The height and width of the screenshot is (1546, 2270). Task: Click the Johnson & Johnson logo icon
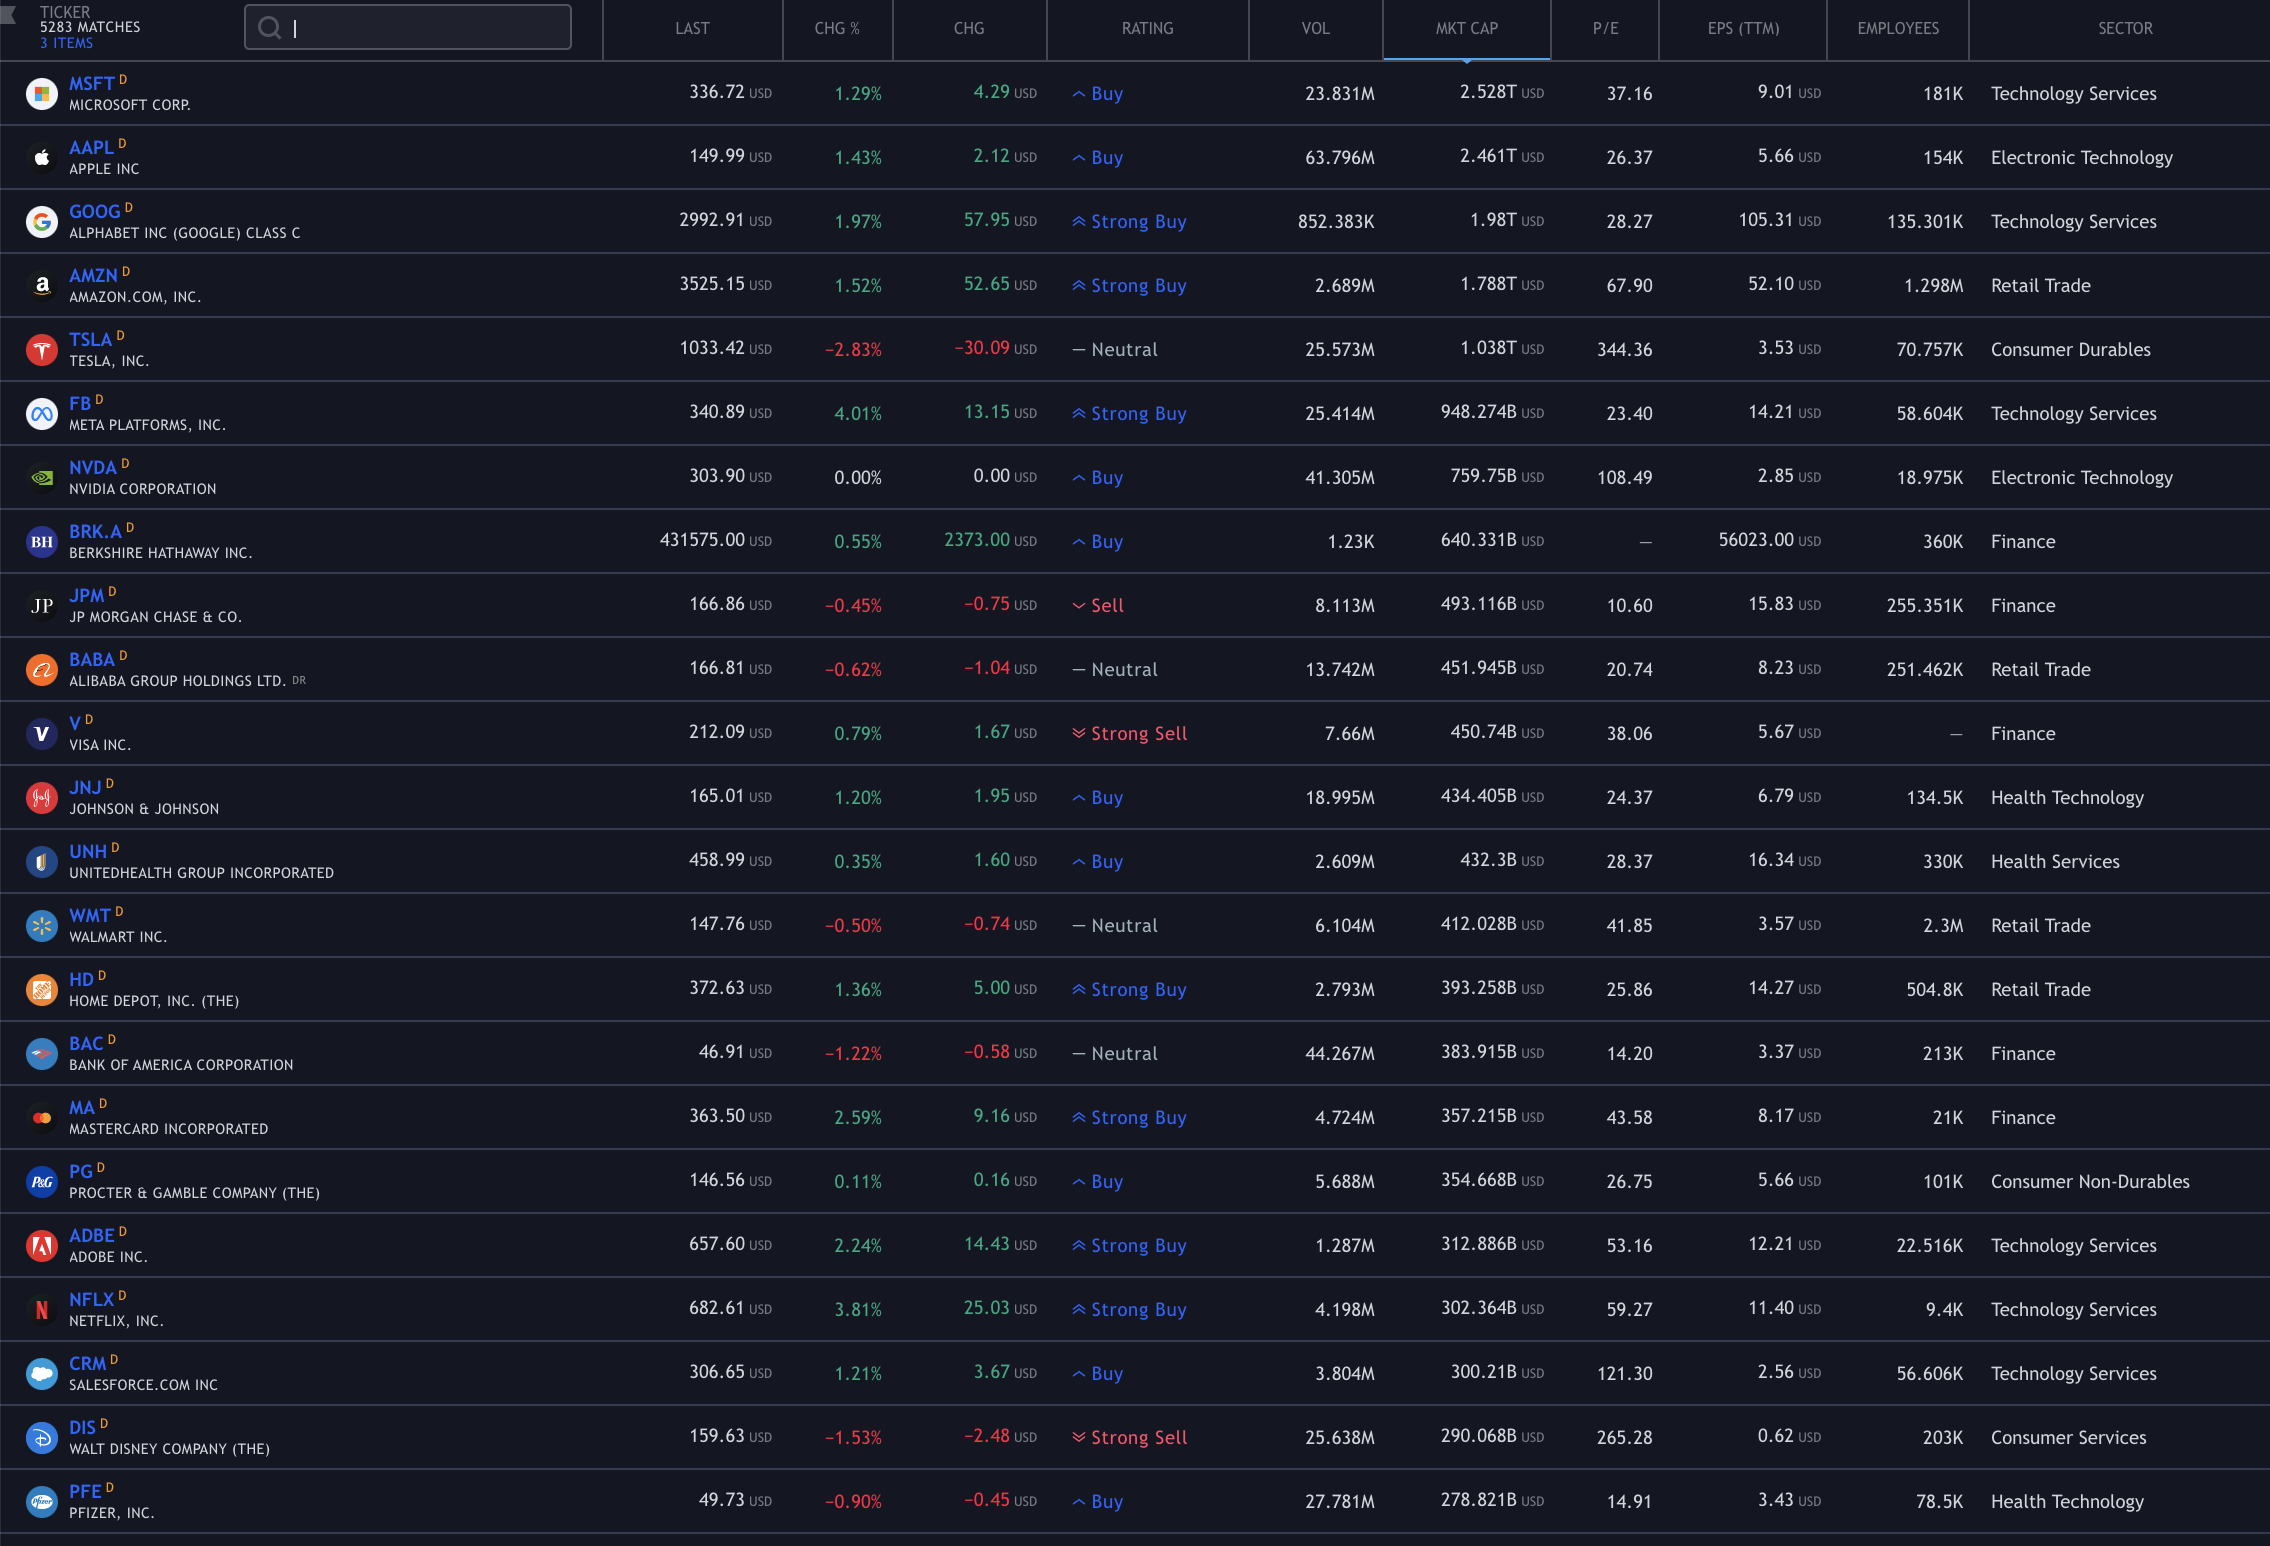[42, 797]
